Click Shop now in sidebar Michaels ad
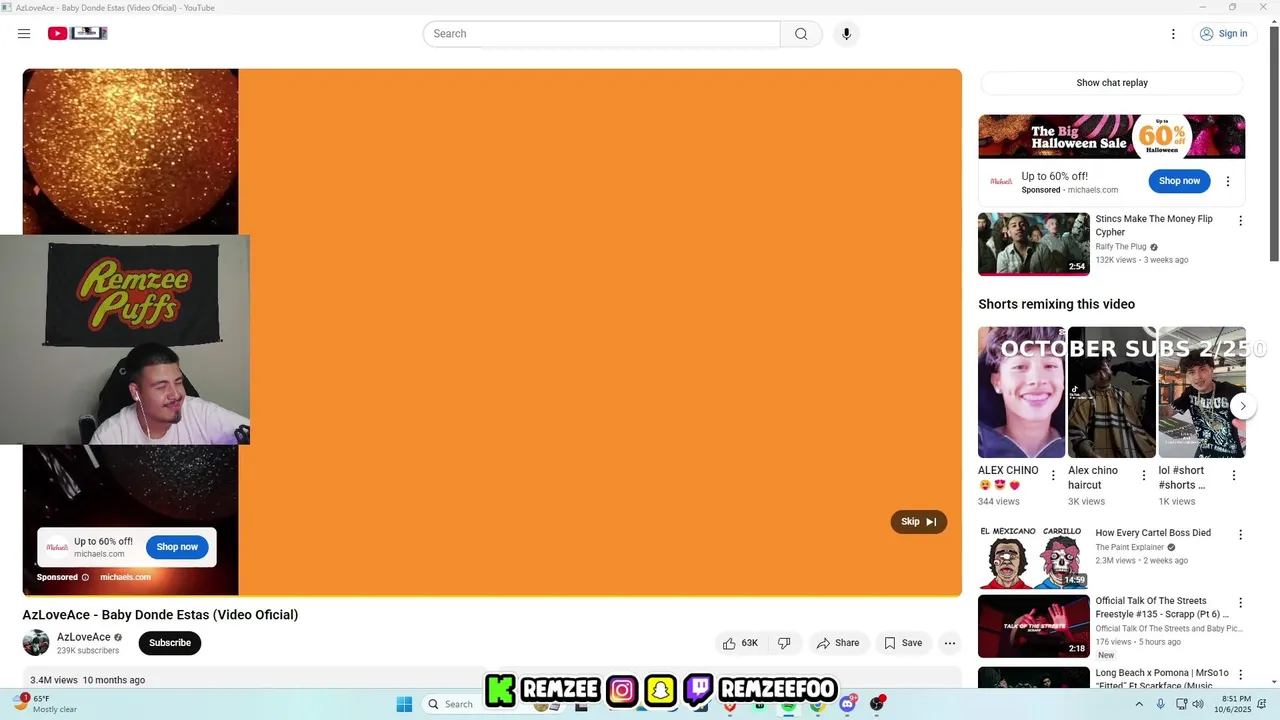1280x720 pixels. (1179, 181)
